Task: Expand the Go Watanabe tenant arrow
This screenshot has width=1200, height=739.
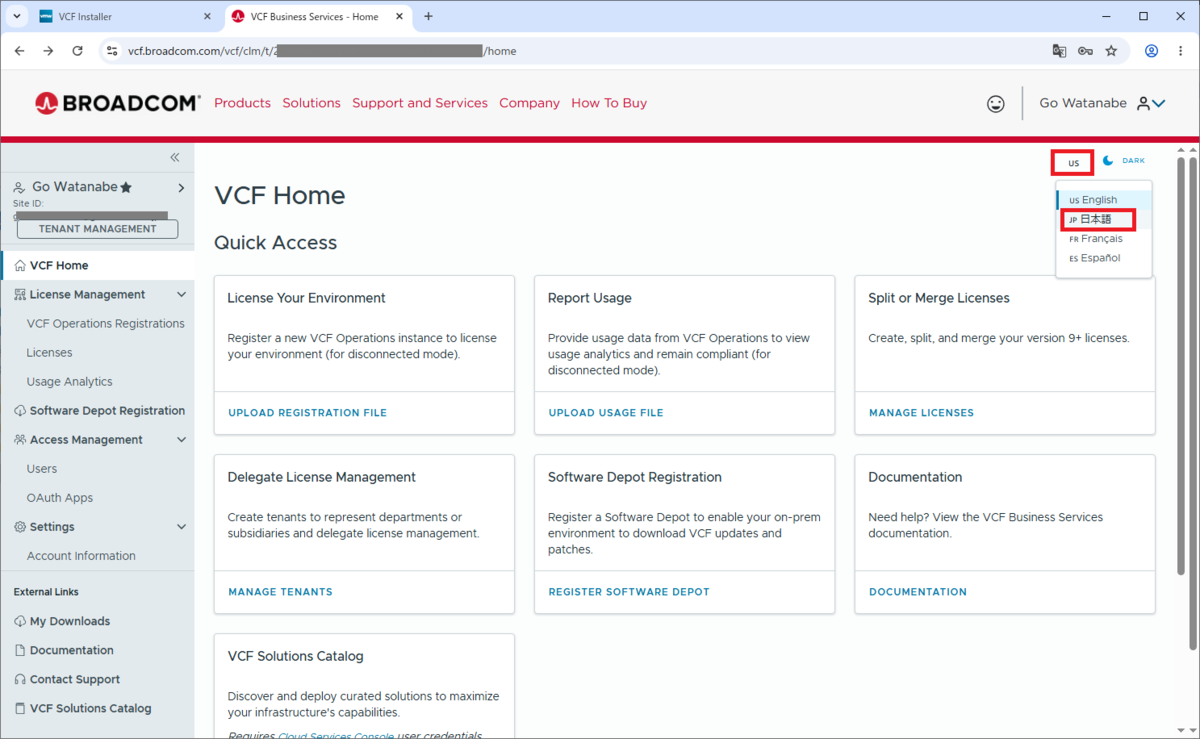Action: (181, 188)
